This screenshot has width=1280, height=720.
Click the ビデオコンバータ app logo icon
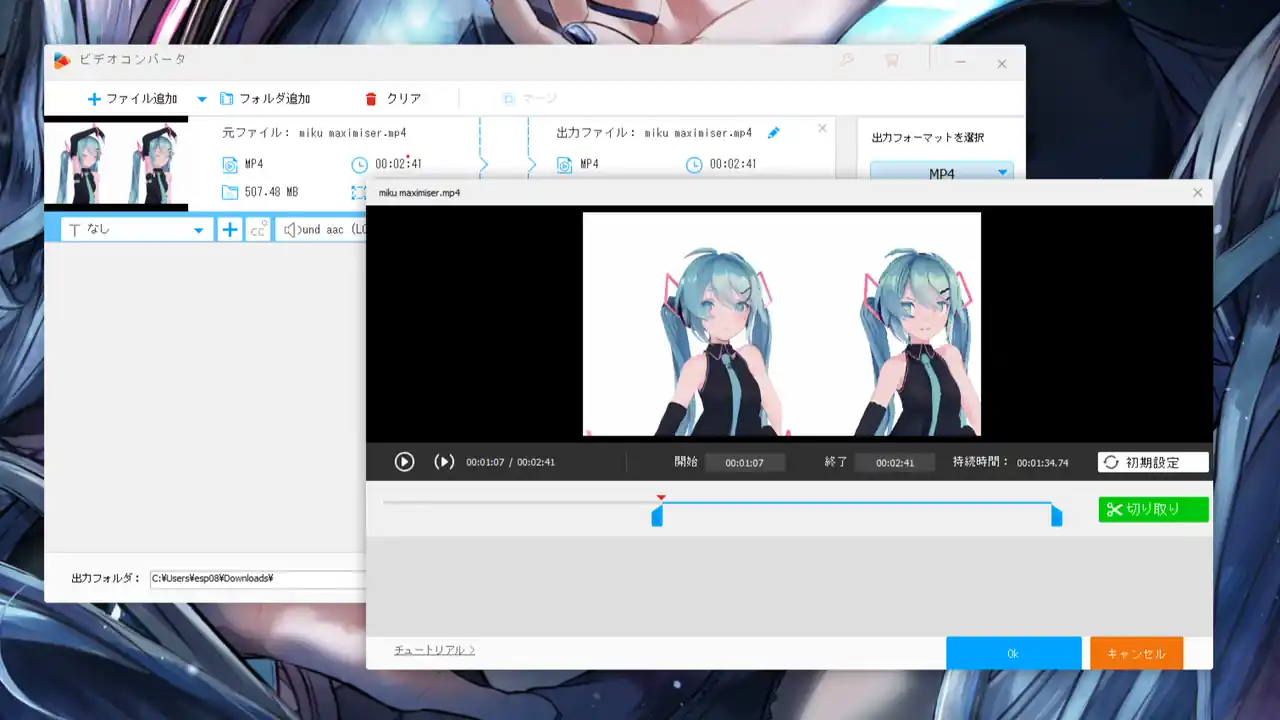(62, 60)
